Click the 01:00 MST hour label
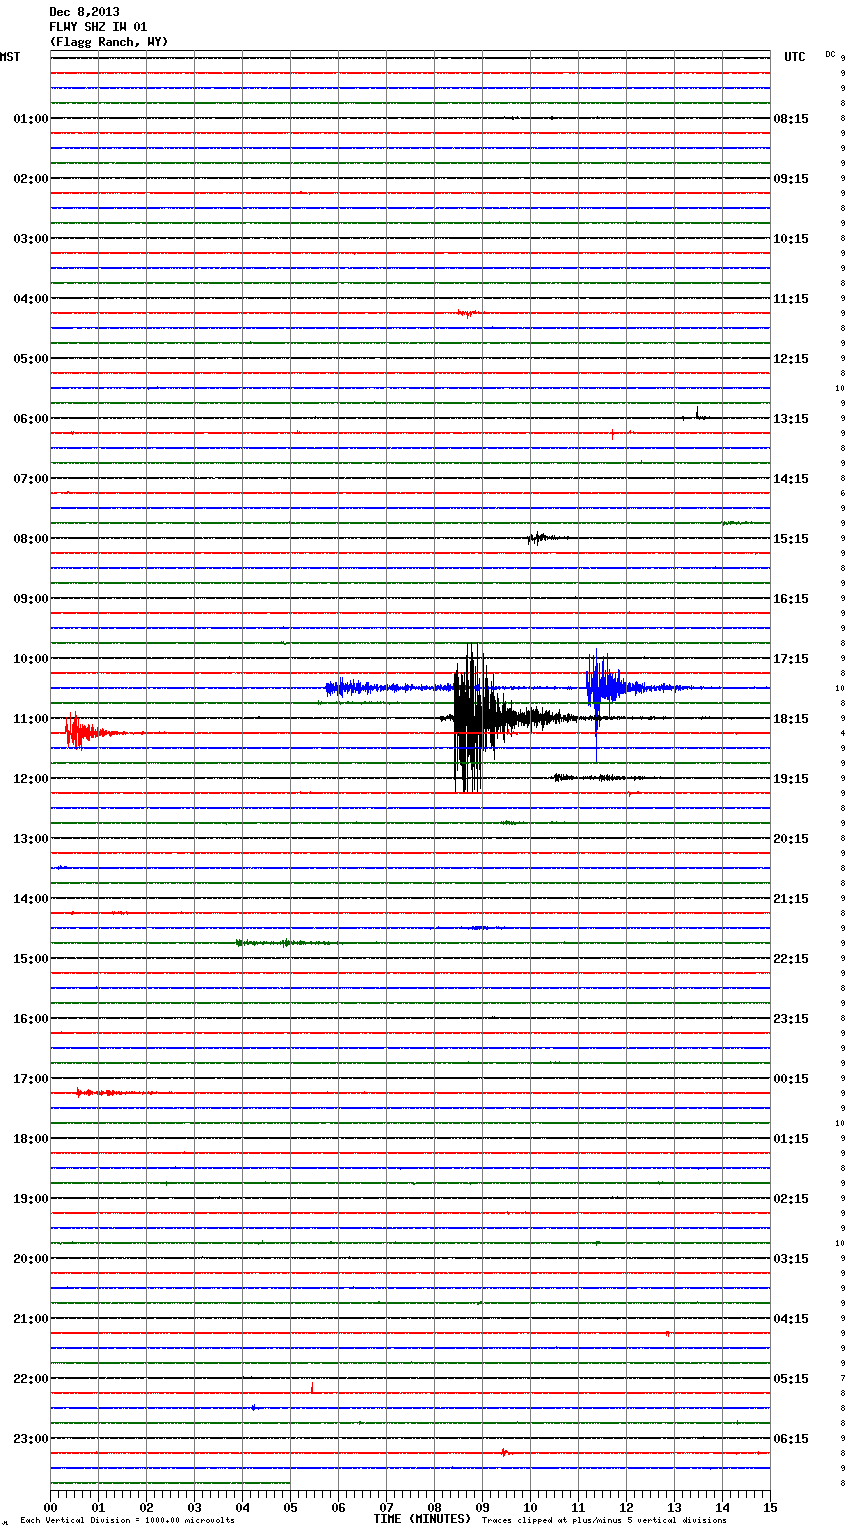This screenshot has height=1534, width=850. click(x=30, y=119)
